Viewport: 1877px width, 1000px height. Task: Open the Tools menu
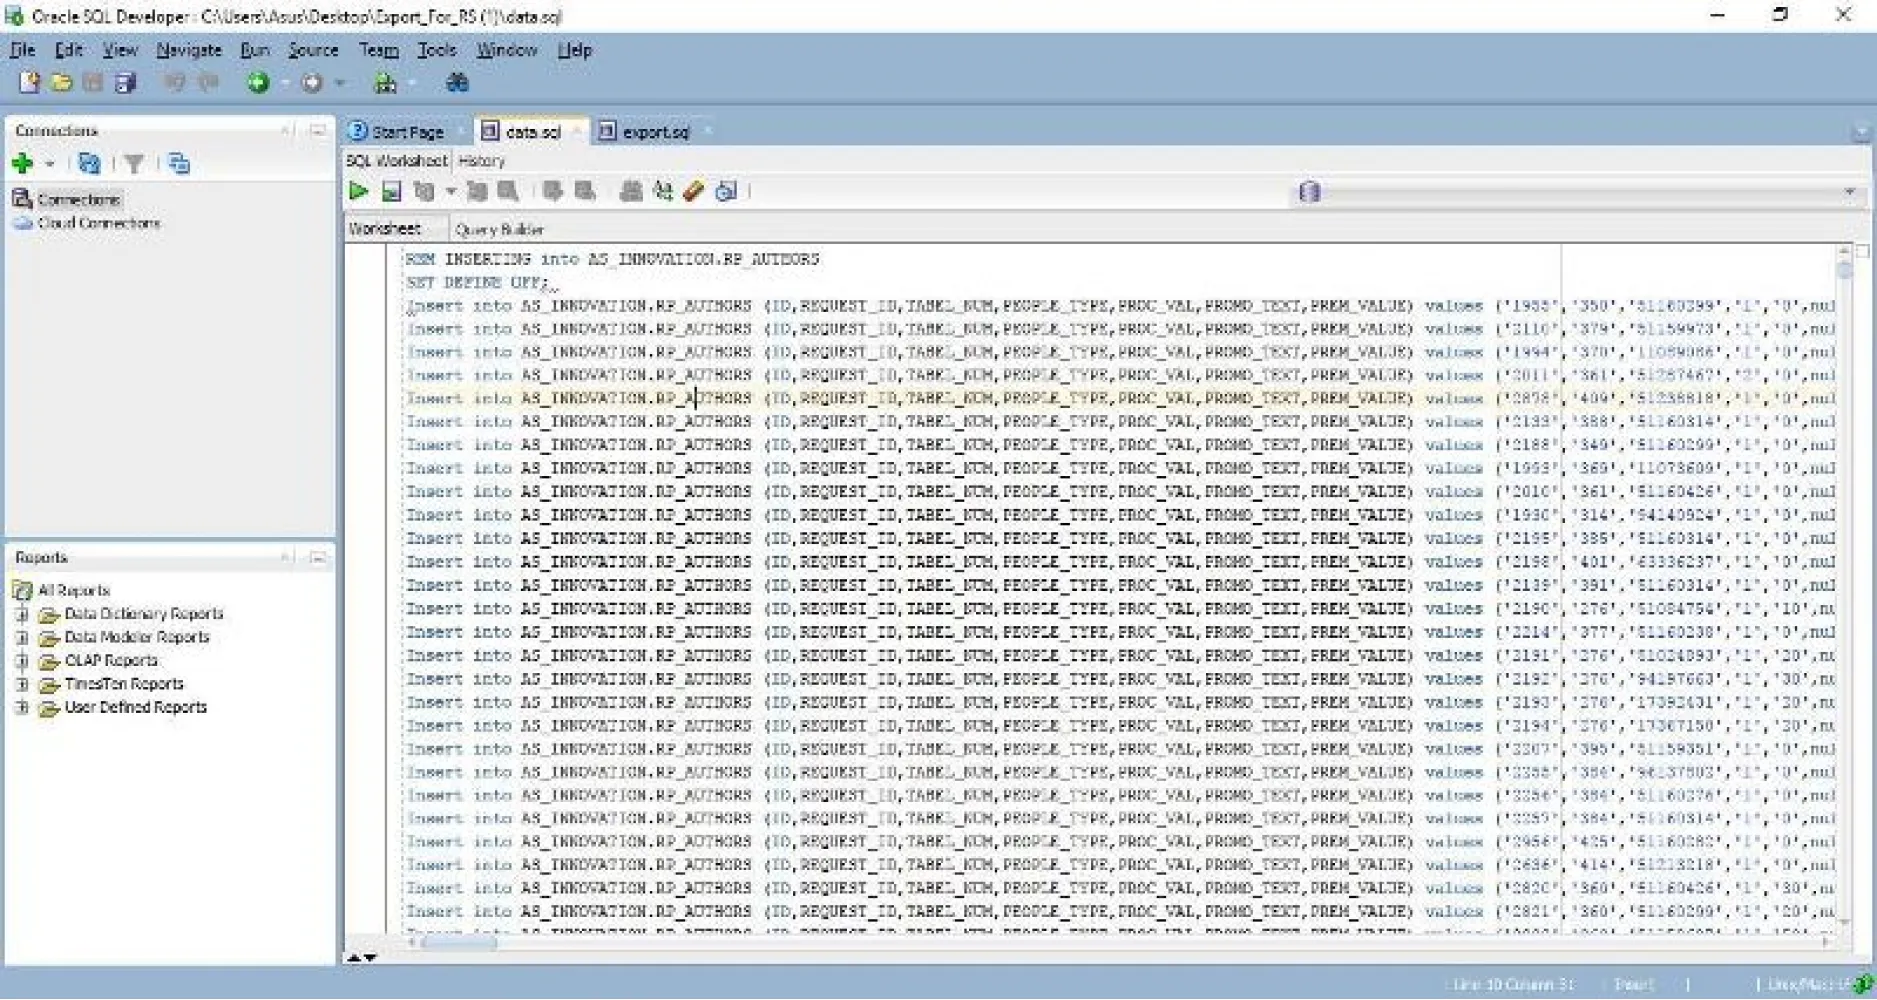click(x=437, y=50)
